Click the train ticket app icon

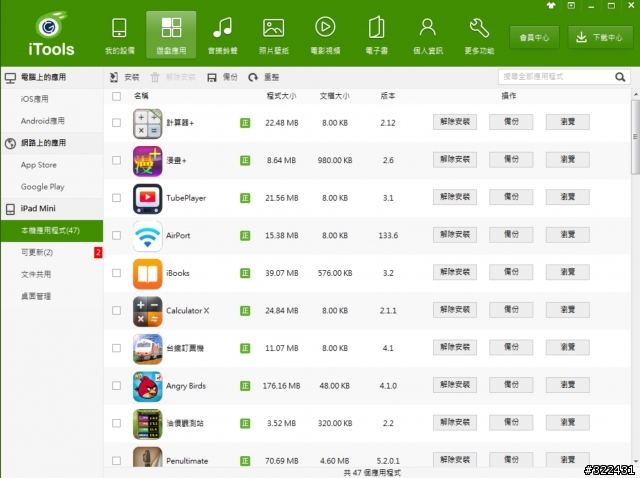tap(147, 349)
